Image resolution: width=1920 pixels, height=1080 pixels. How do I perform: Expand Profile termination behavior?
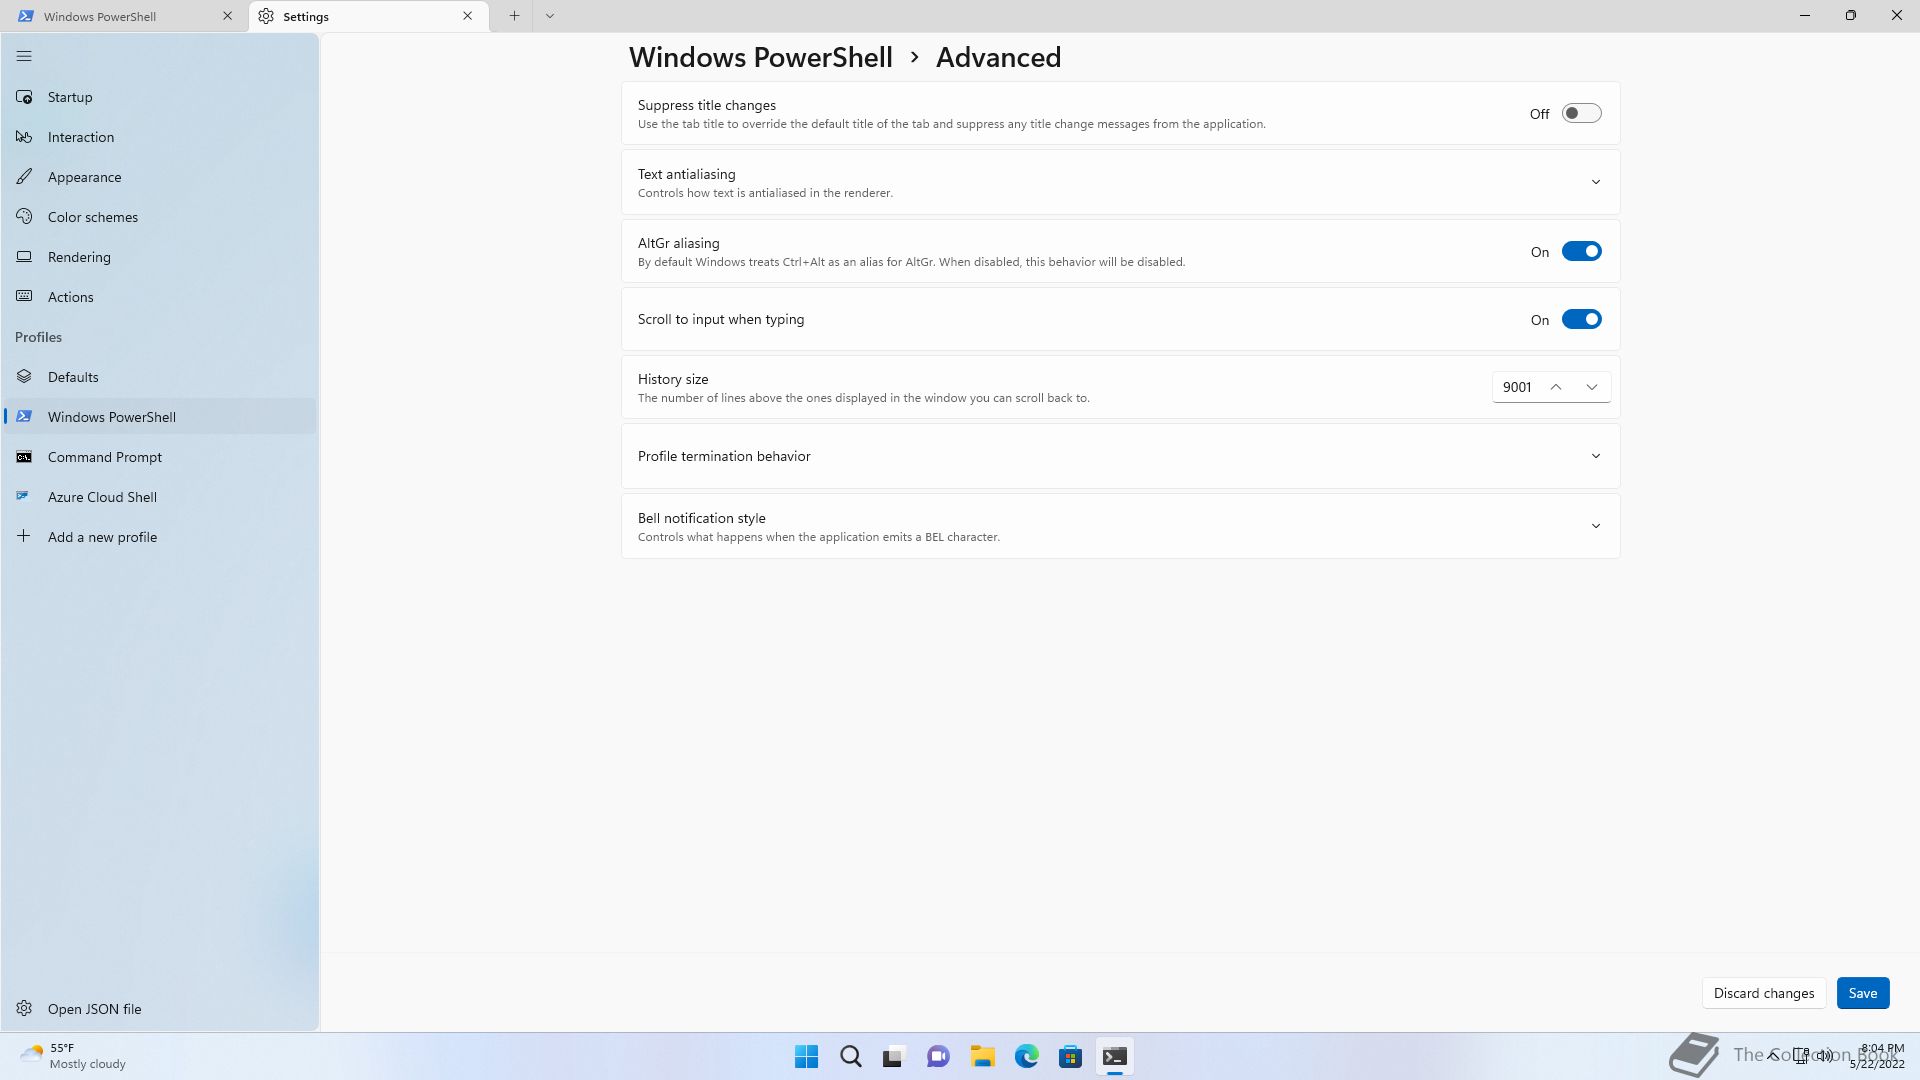click(1595, 456)
